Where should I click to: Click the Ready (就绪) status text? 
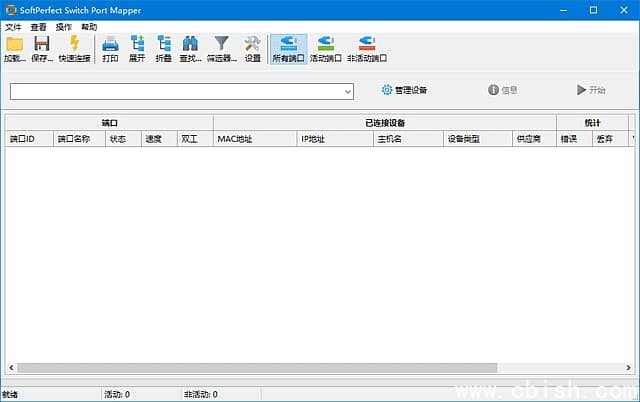[10, 394]
